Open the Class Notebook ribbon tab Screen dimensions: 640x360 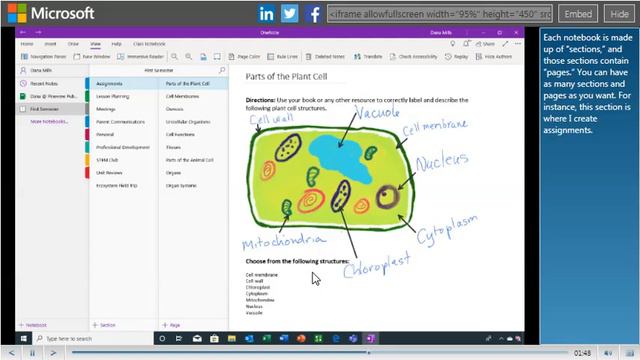pyautogui.click(x=149, y=44)
